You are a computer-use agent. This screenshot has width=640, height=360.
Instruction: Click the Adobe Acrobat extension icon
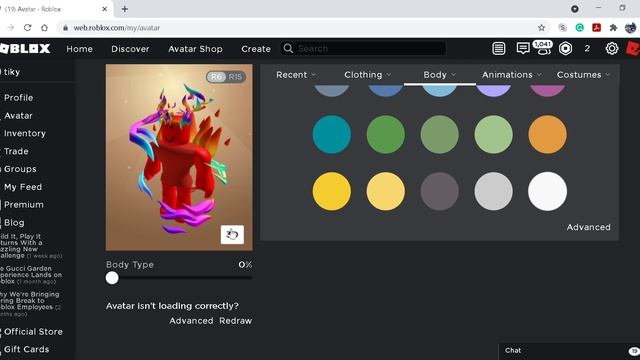pos(596,28)
